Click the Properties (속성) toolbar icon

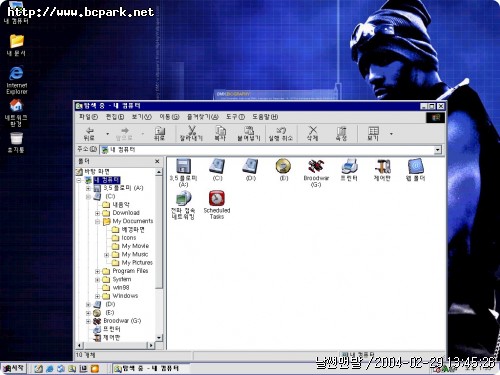pyautogui.click(x=341, y=130)
